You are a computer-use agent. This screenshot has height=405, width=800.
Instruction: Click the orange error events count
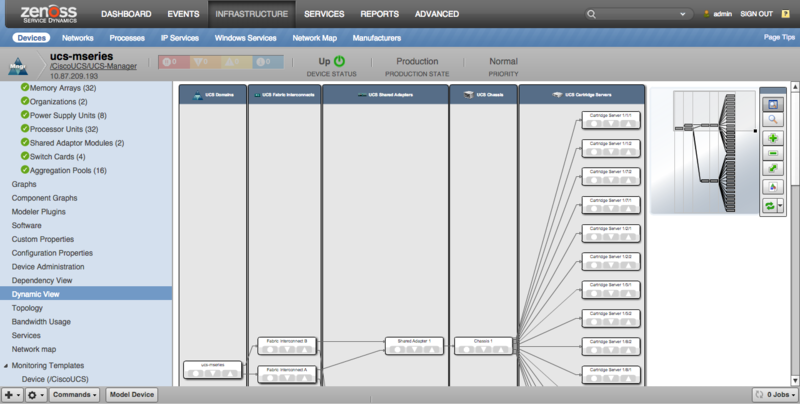click(205, 62)
